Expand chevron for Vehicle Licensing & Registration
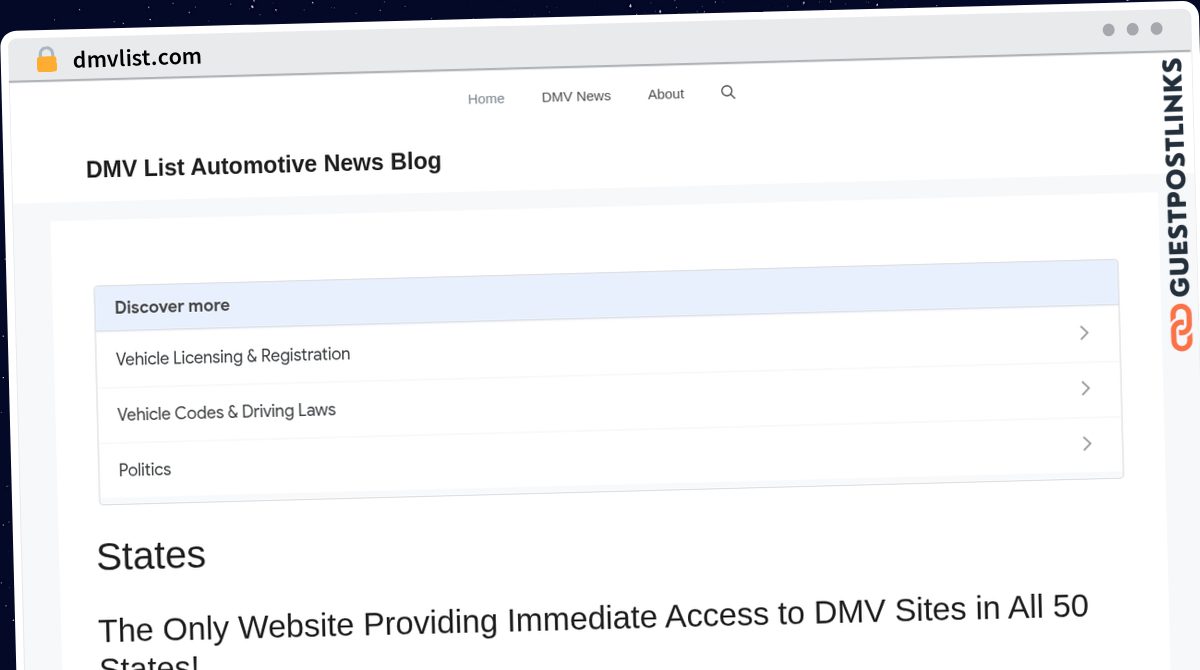 [x=1084, y=333]
